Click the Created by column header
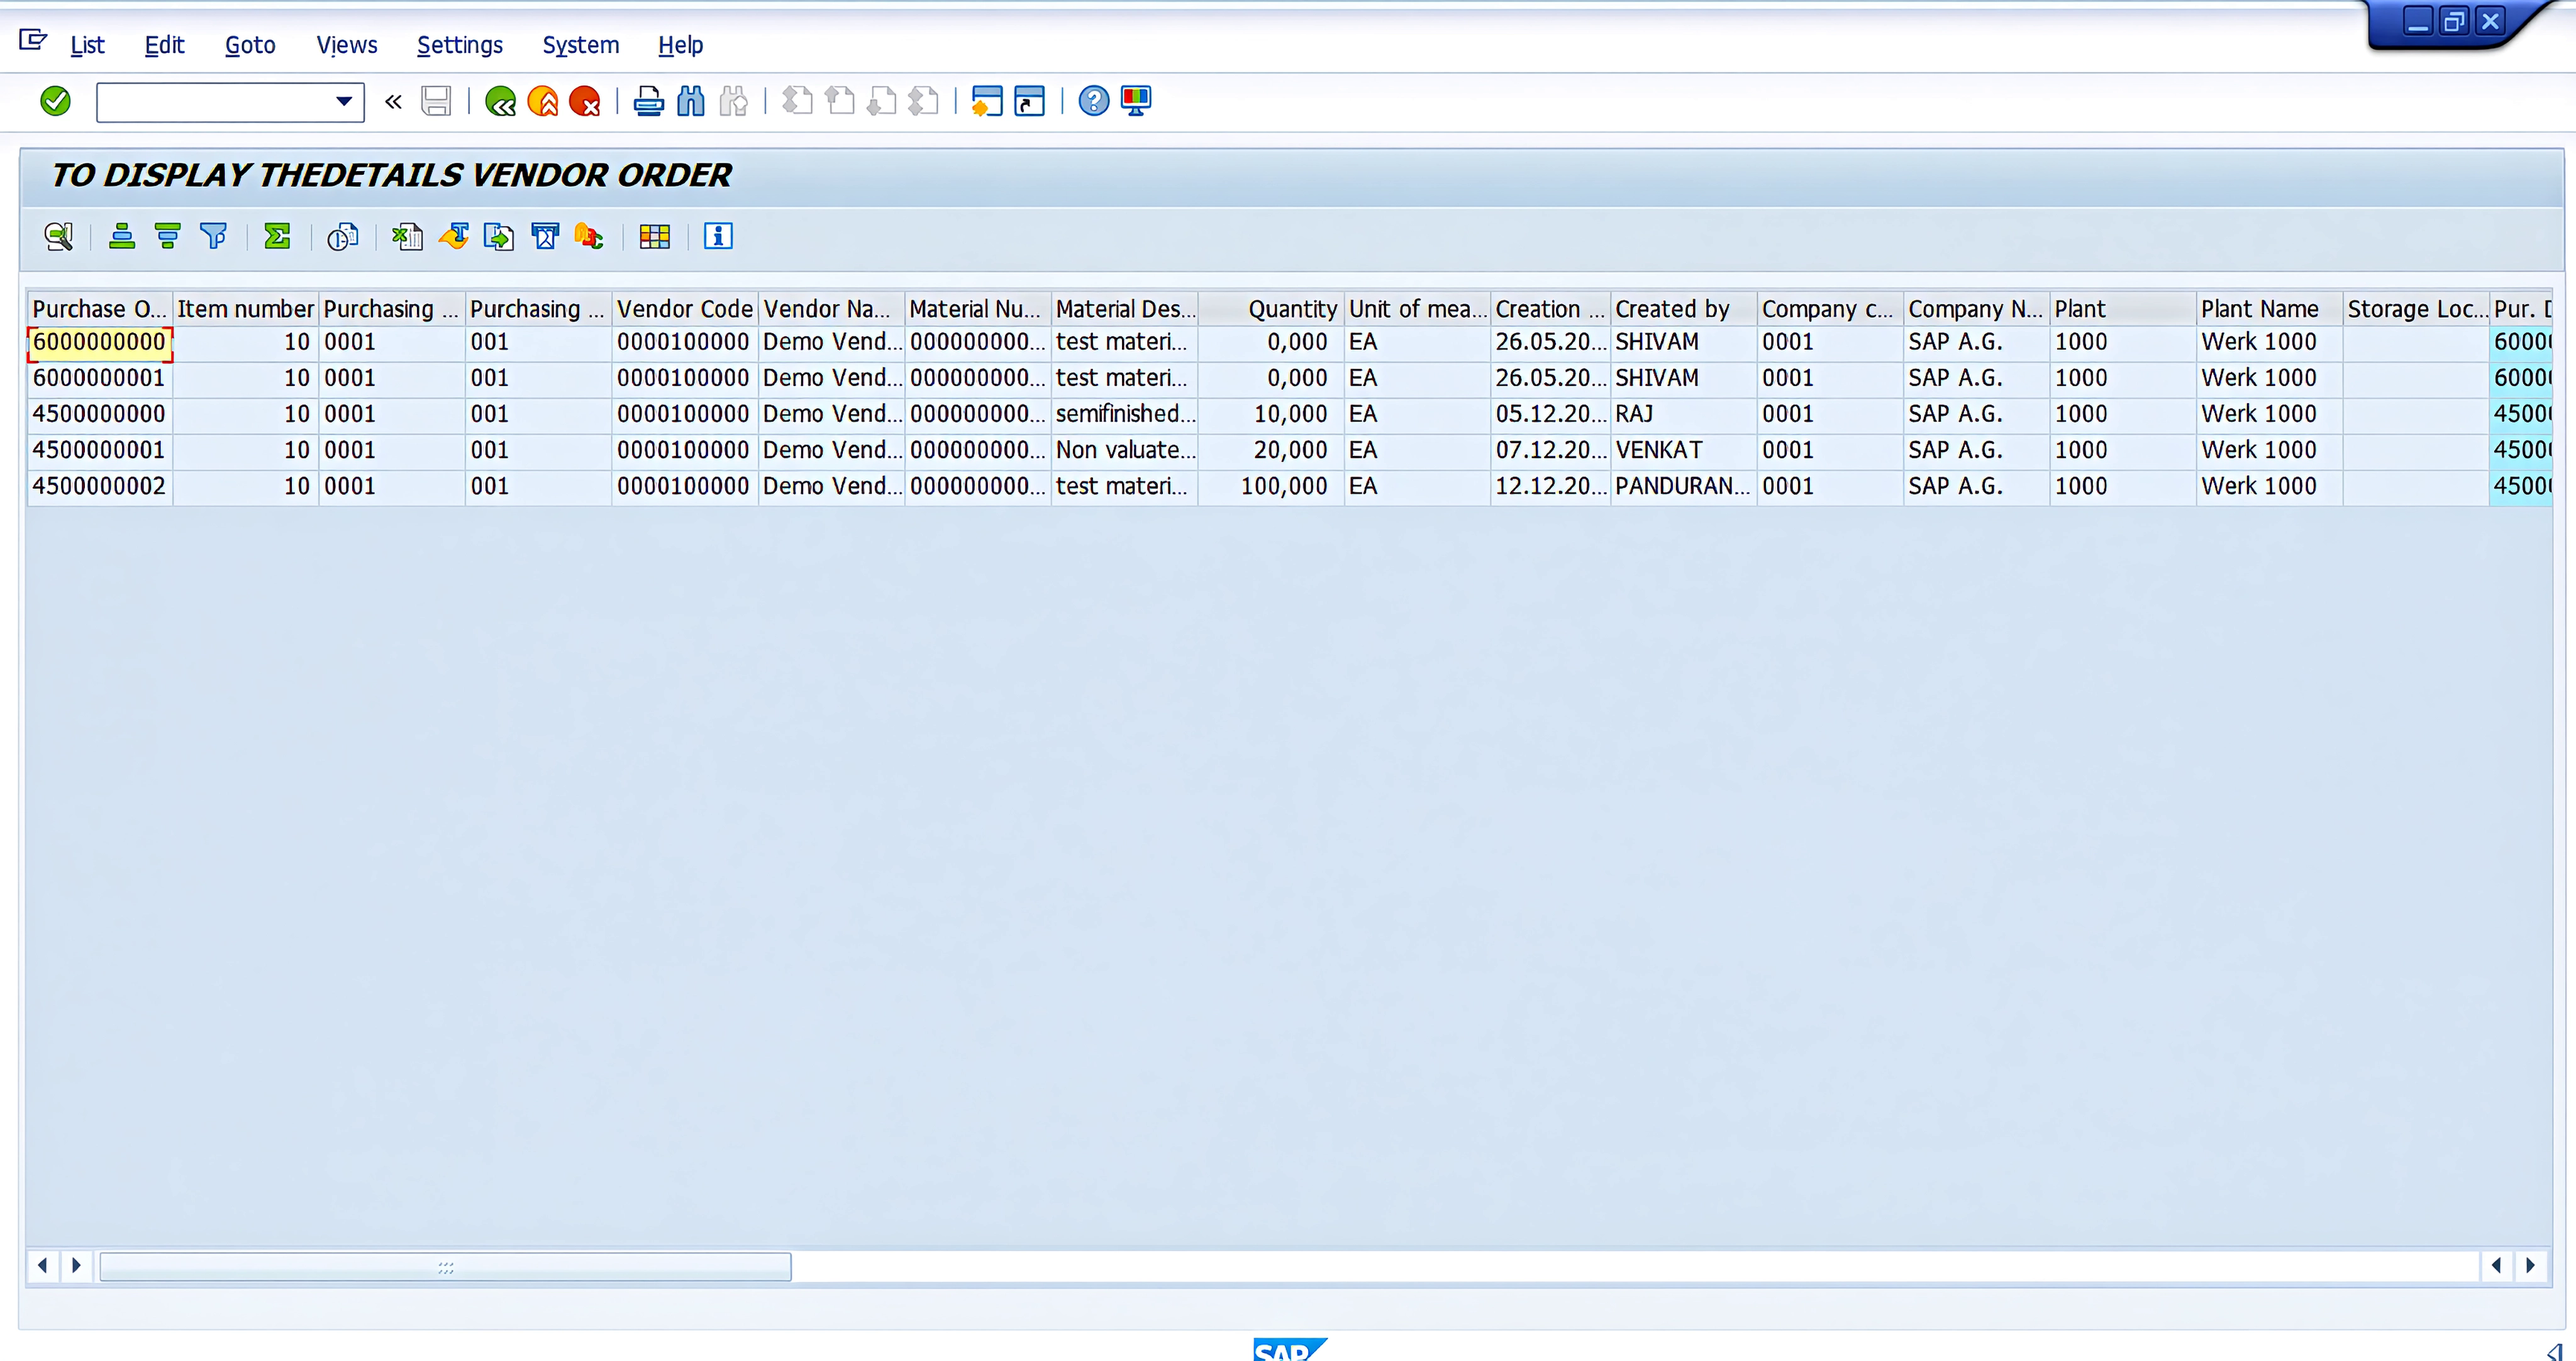This screenshot has width=2576, height=1361. [1684, 309]
